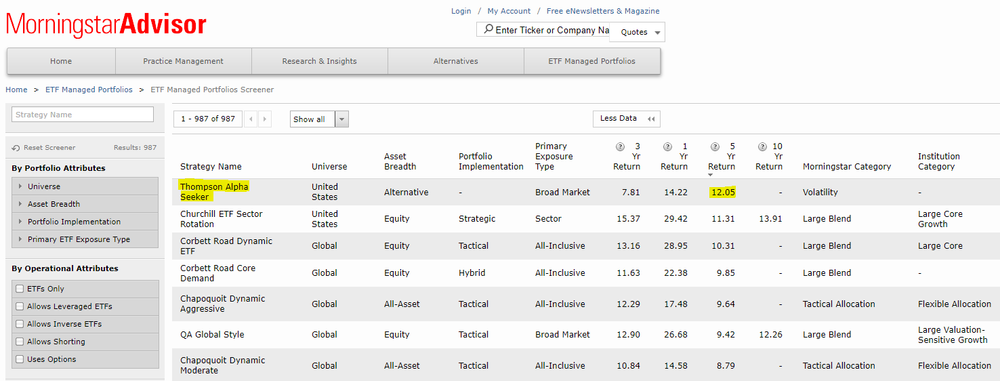Open Chapoquoit Dynamic Aggressive strategy
Image resolution: width=1000 pixels, height=381 pixels.
pos(223,304)
